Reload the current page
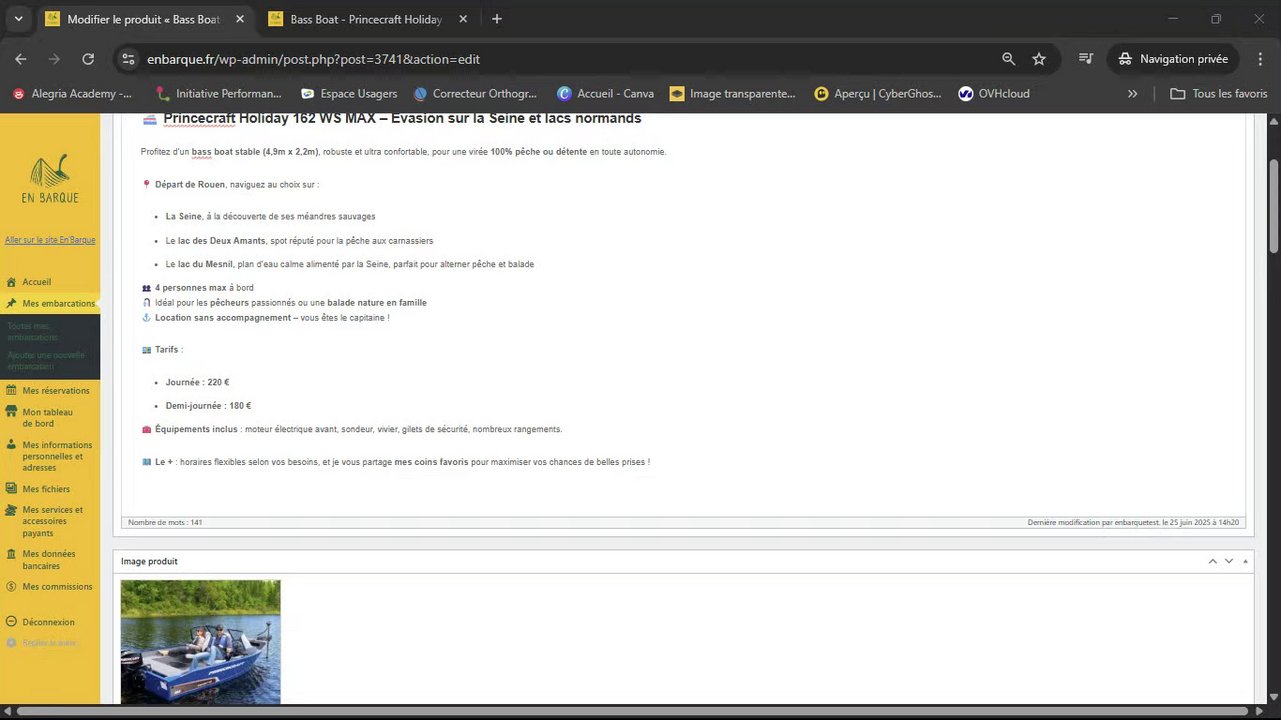1281x720 pixels. [88, 59]
